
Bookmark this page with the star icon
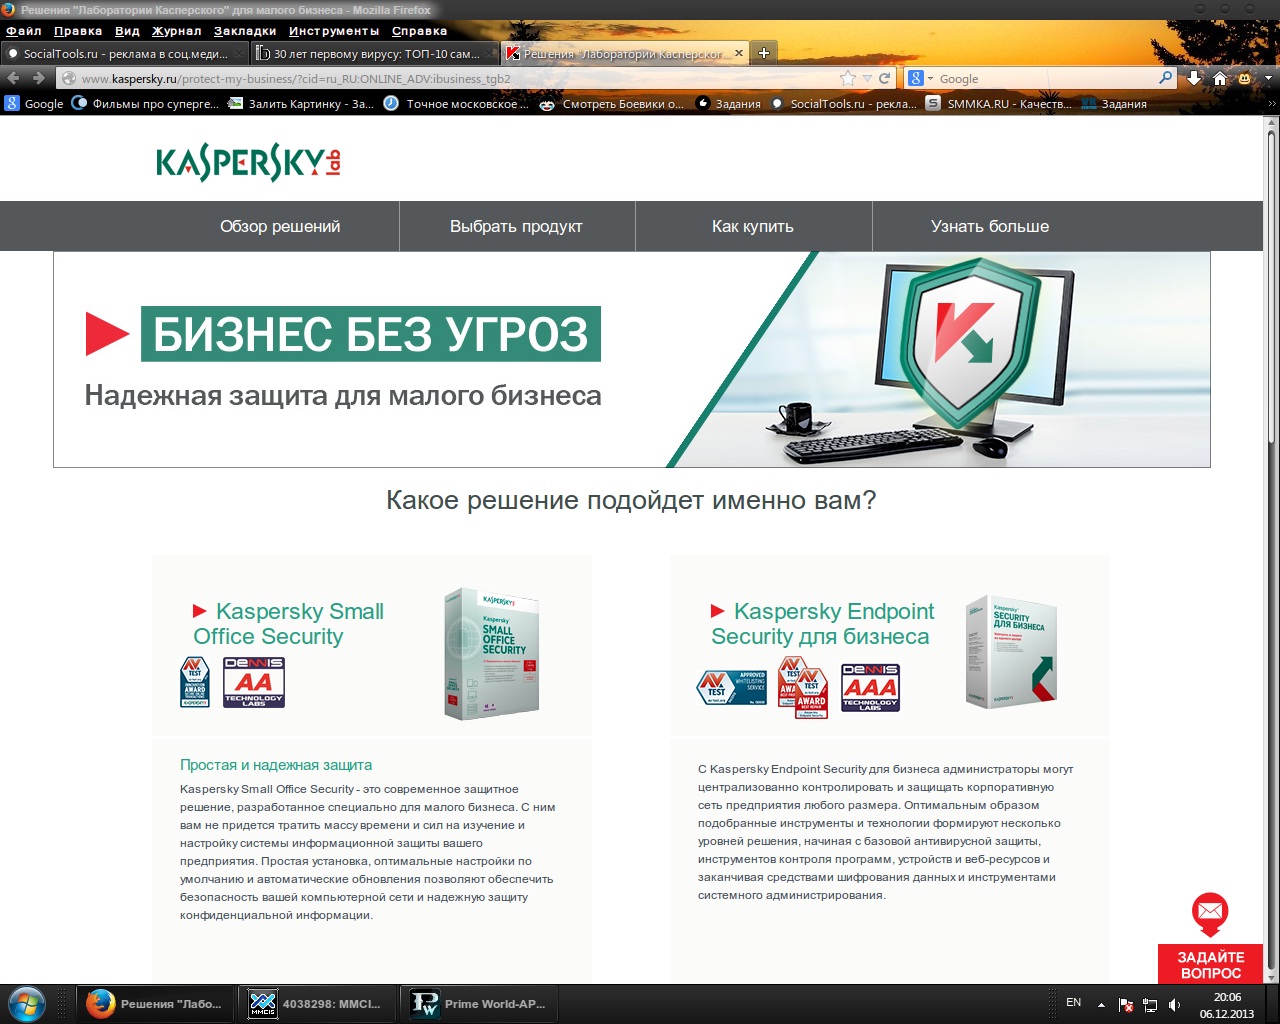(848, 78)
